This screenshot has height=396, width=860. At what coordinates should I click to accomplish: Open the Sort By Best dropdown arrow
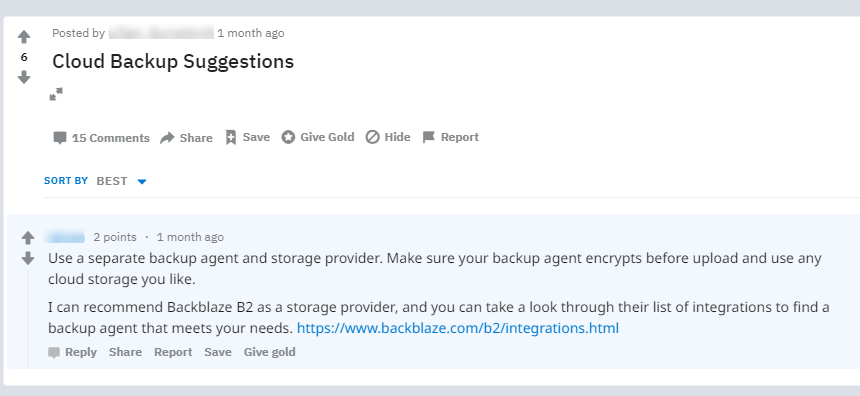click(142, 182)
